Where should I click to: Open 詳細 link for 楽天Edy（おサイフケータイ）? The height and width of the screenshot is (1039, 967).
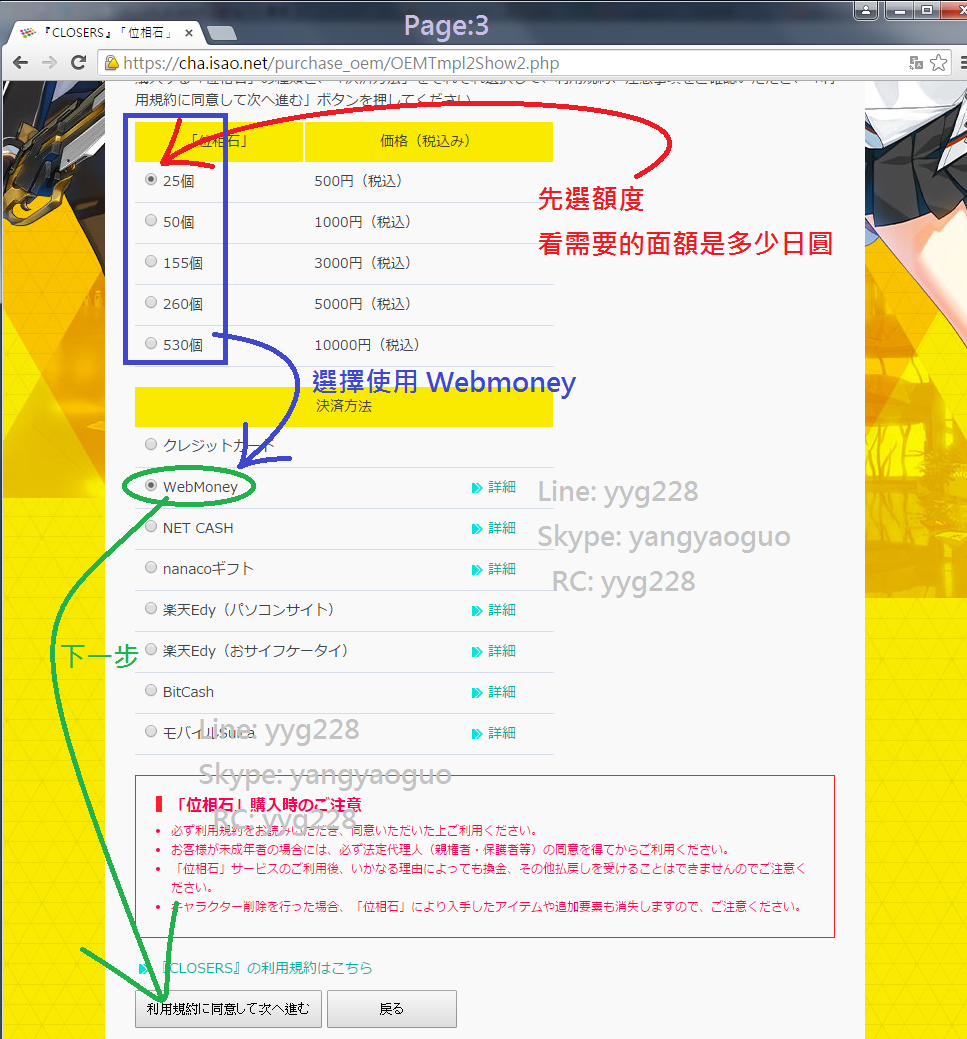click(x=494, y=651)
